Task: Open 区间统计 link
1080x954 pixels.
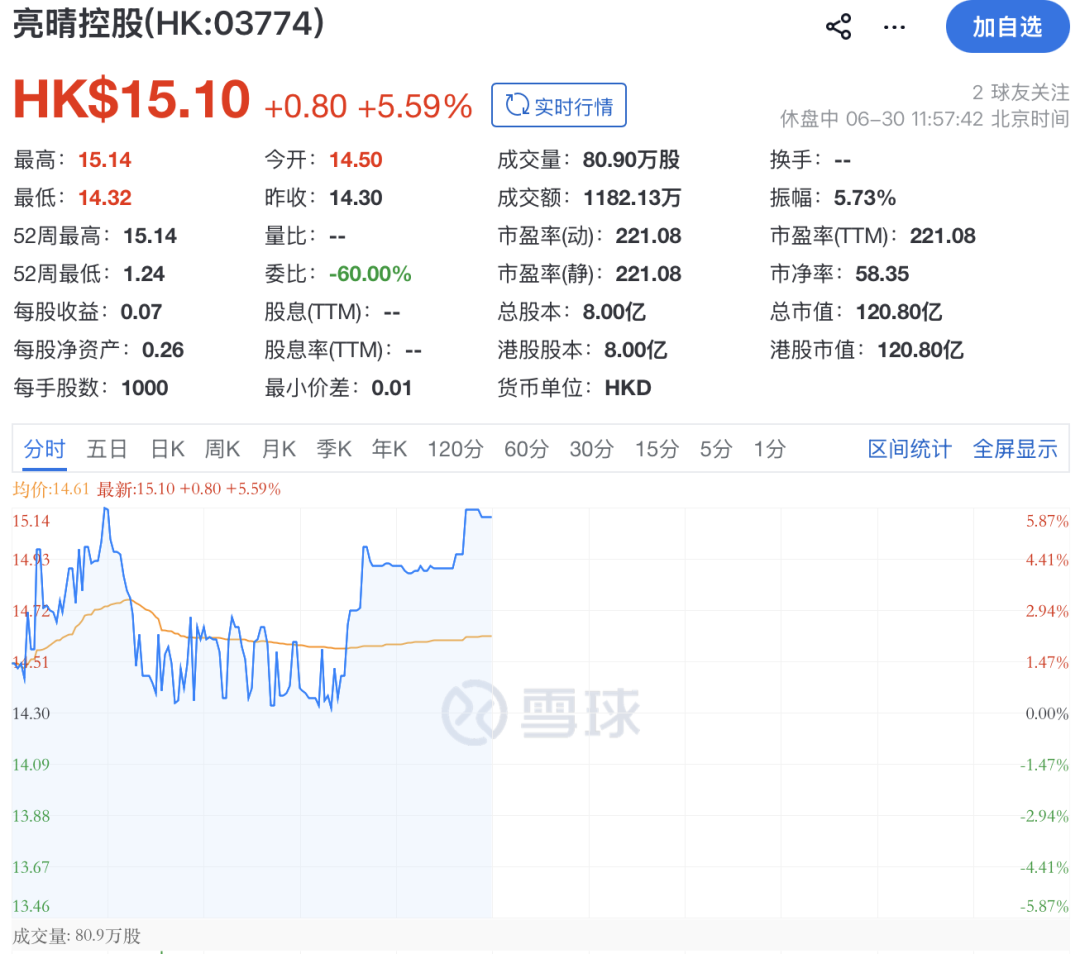Action: pos(909,449)
